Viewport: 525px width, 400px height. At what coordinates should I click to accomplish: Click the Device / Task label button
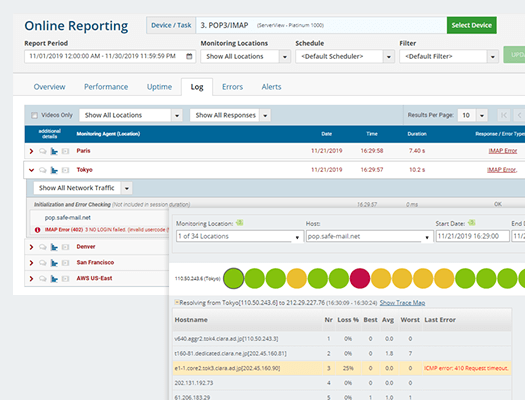(171, 25)
